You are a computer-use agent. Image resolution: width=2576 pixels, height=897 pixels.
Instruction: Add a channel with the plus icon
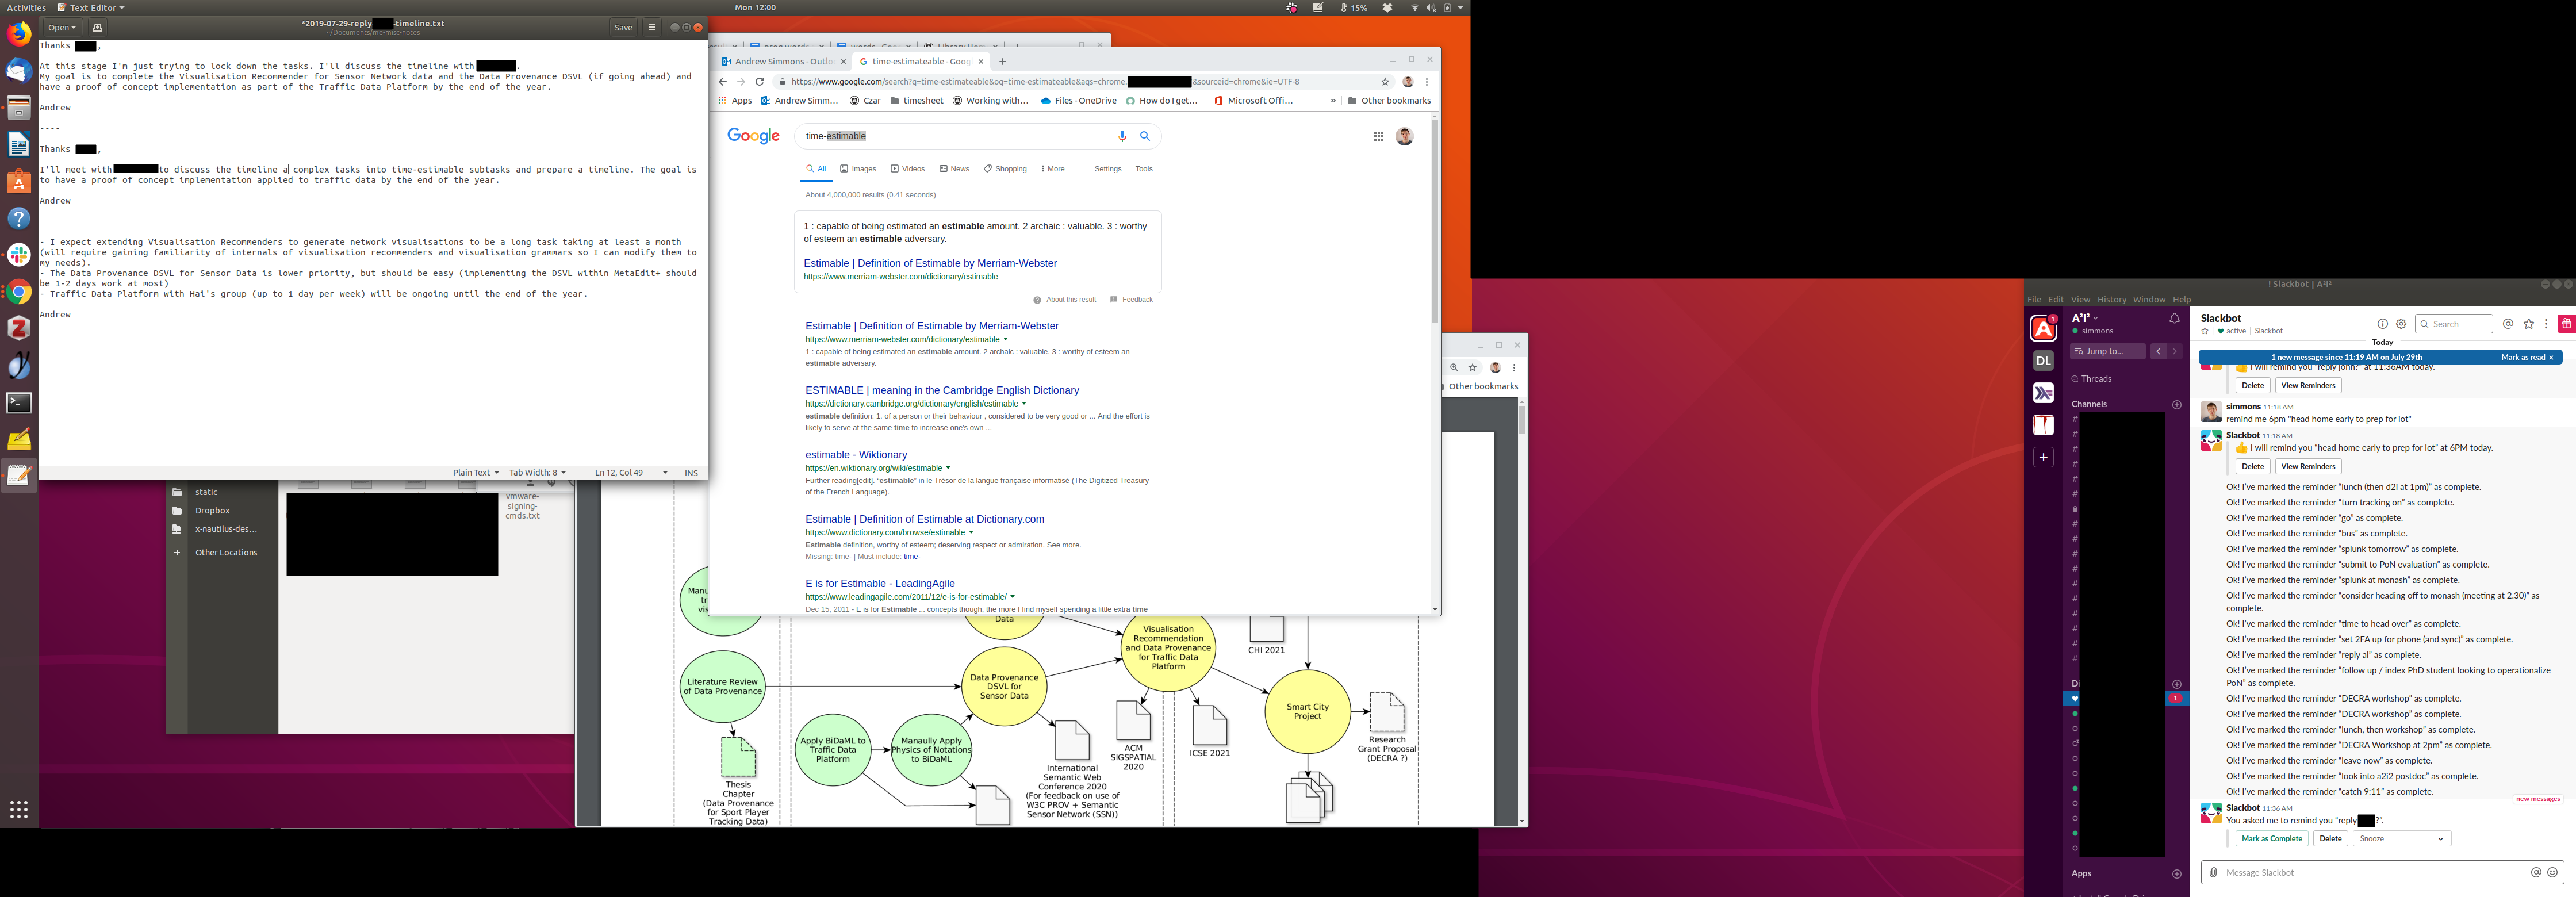(2177, 405)
